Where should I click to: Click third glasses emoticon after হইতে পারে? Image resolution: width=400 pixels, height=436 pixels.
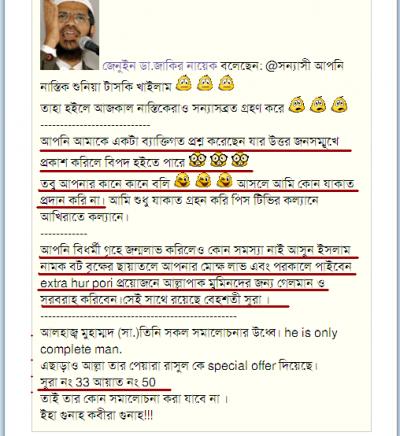(240, 160)
